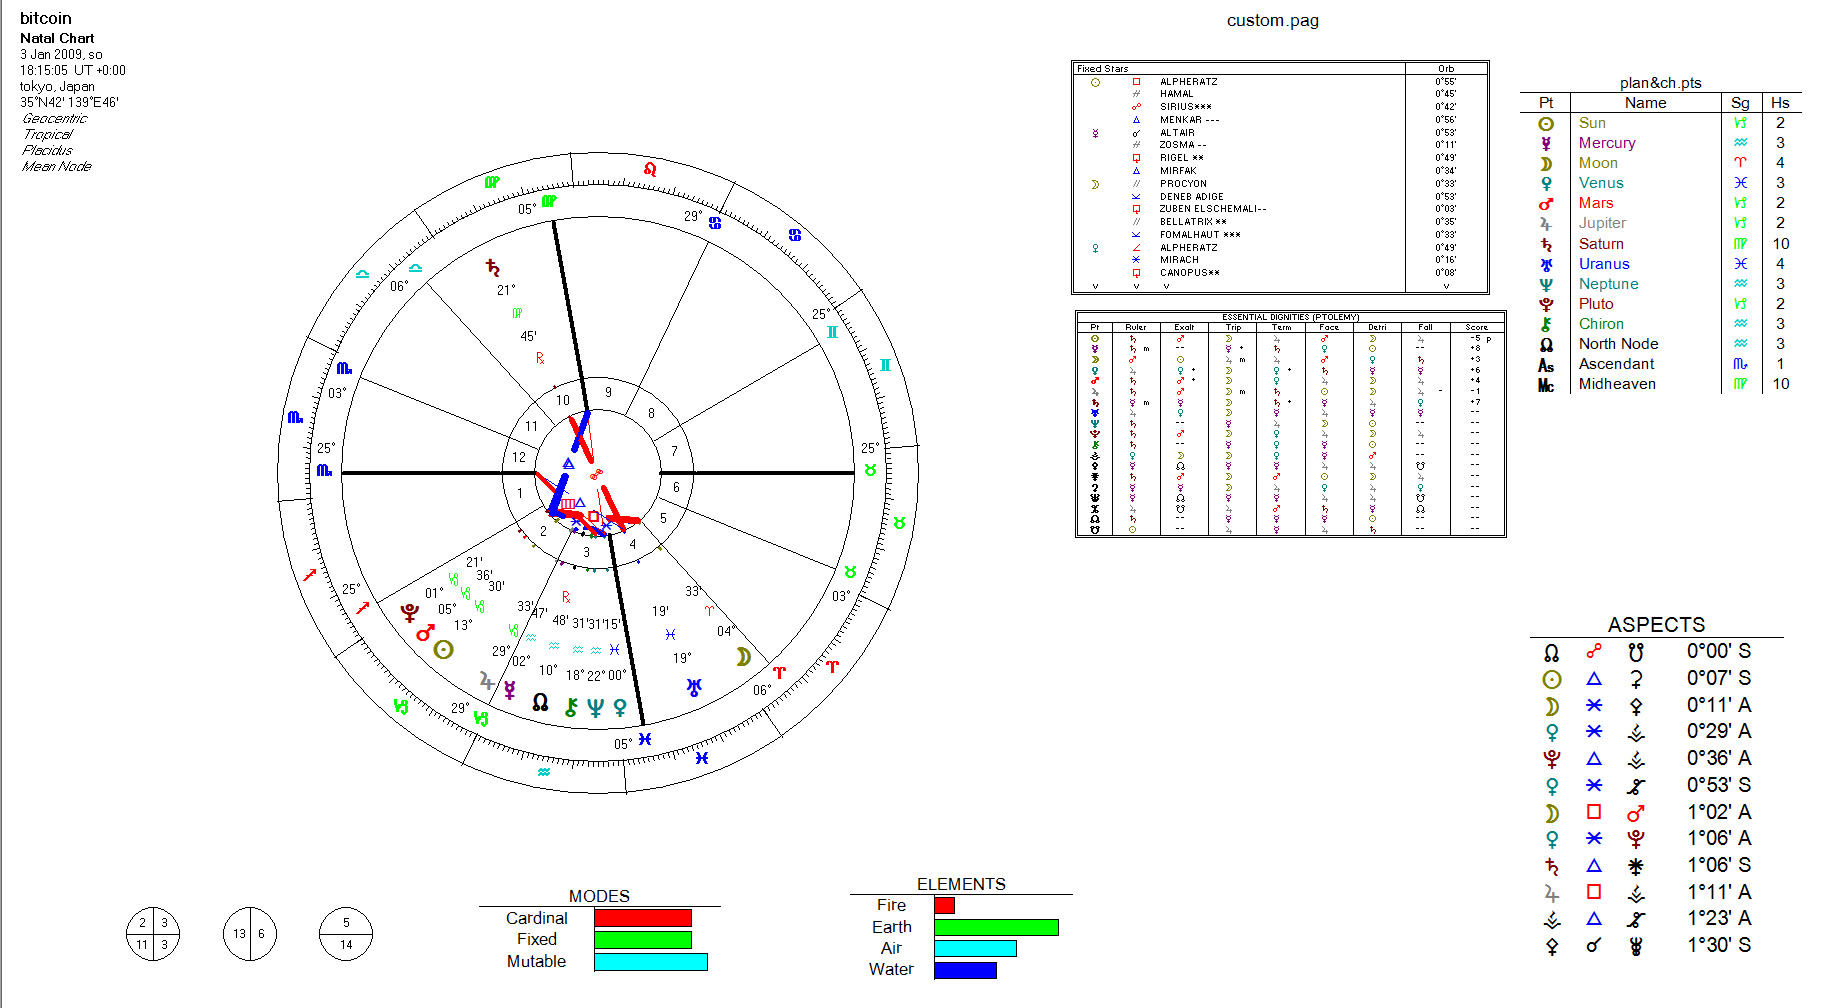Screen dimensions: 1821x1008
Task: Open the Orb column chevron in Fixed Stars table
Action: (x=1447, y=285)
